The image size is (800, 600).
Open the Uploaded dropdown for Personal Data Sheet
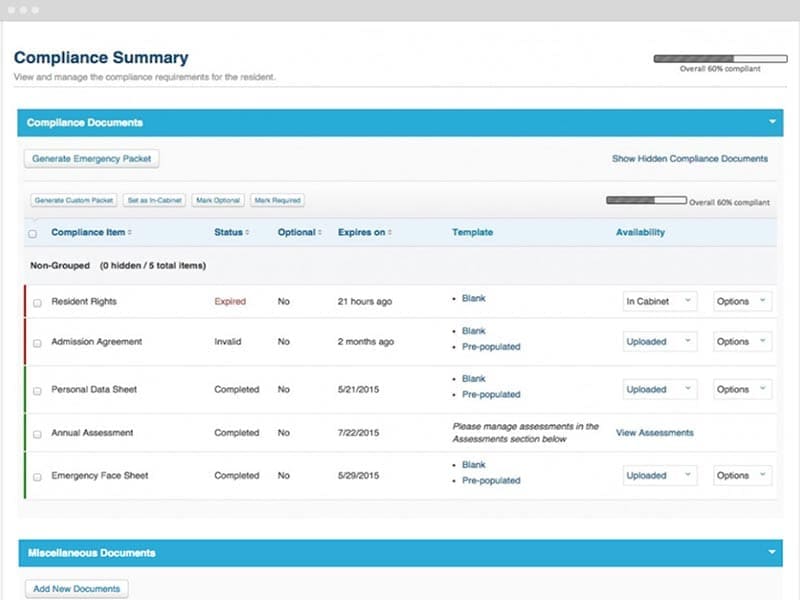(x=658, y=389)
